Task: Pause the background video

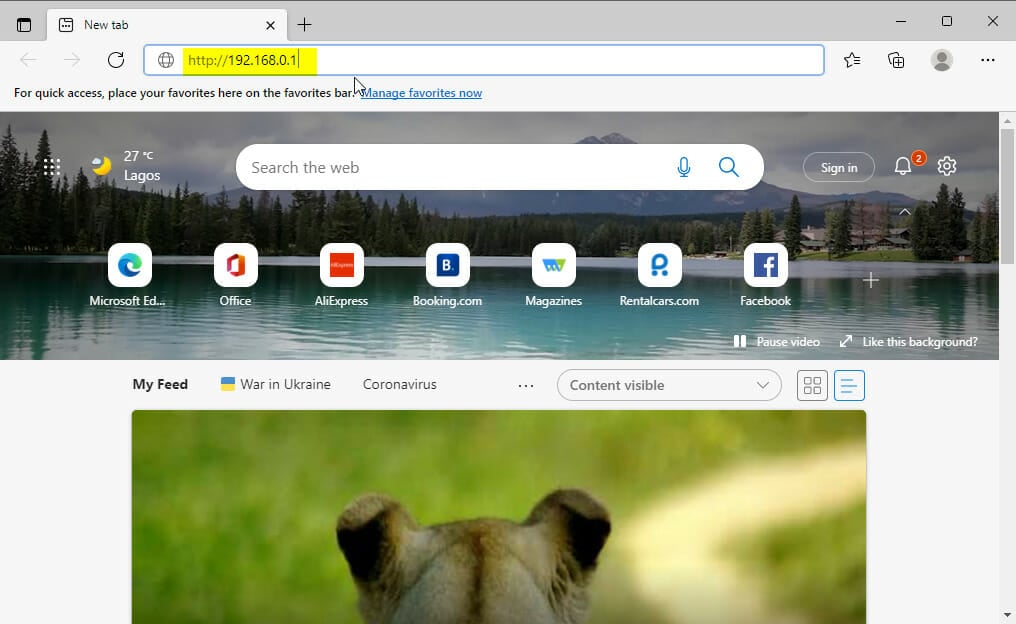Action: click(776, 341)
